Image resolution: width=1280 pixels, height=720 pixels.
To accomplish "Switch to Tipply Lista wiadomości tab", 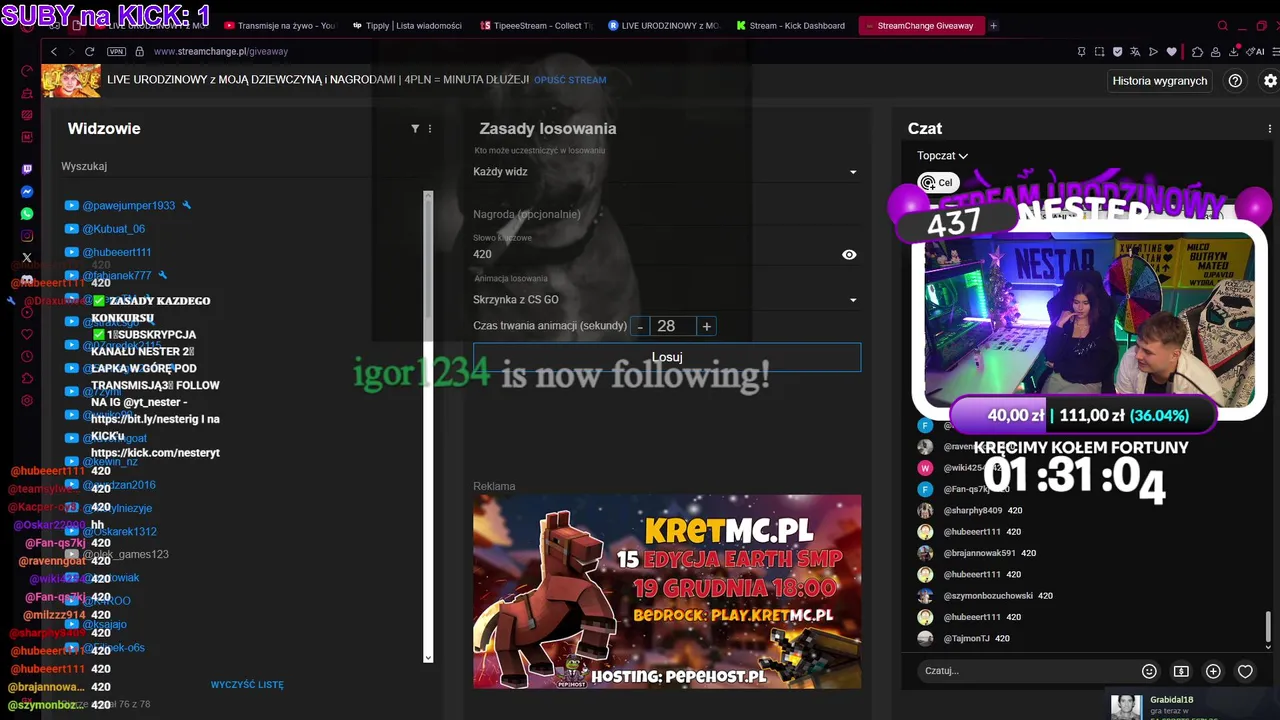I will (407, 26).
